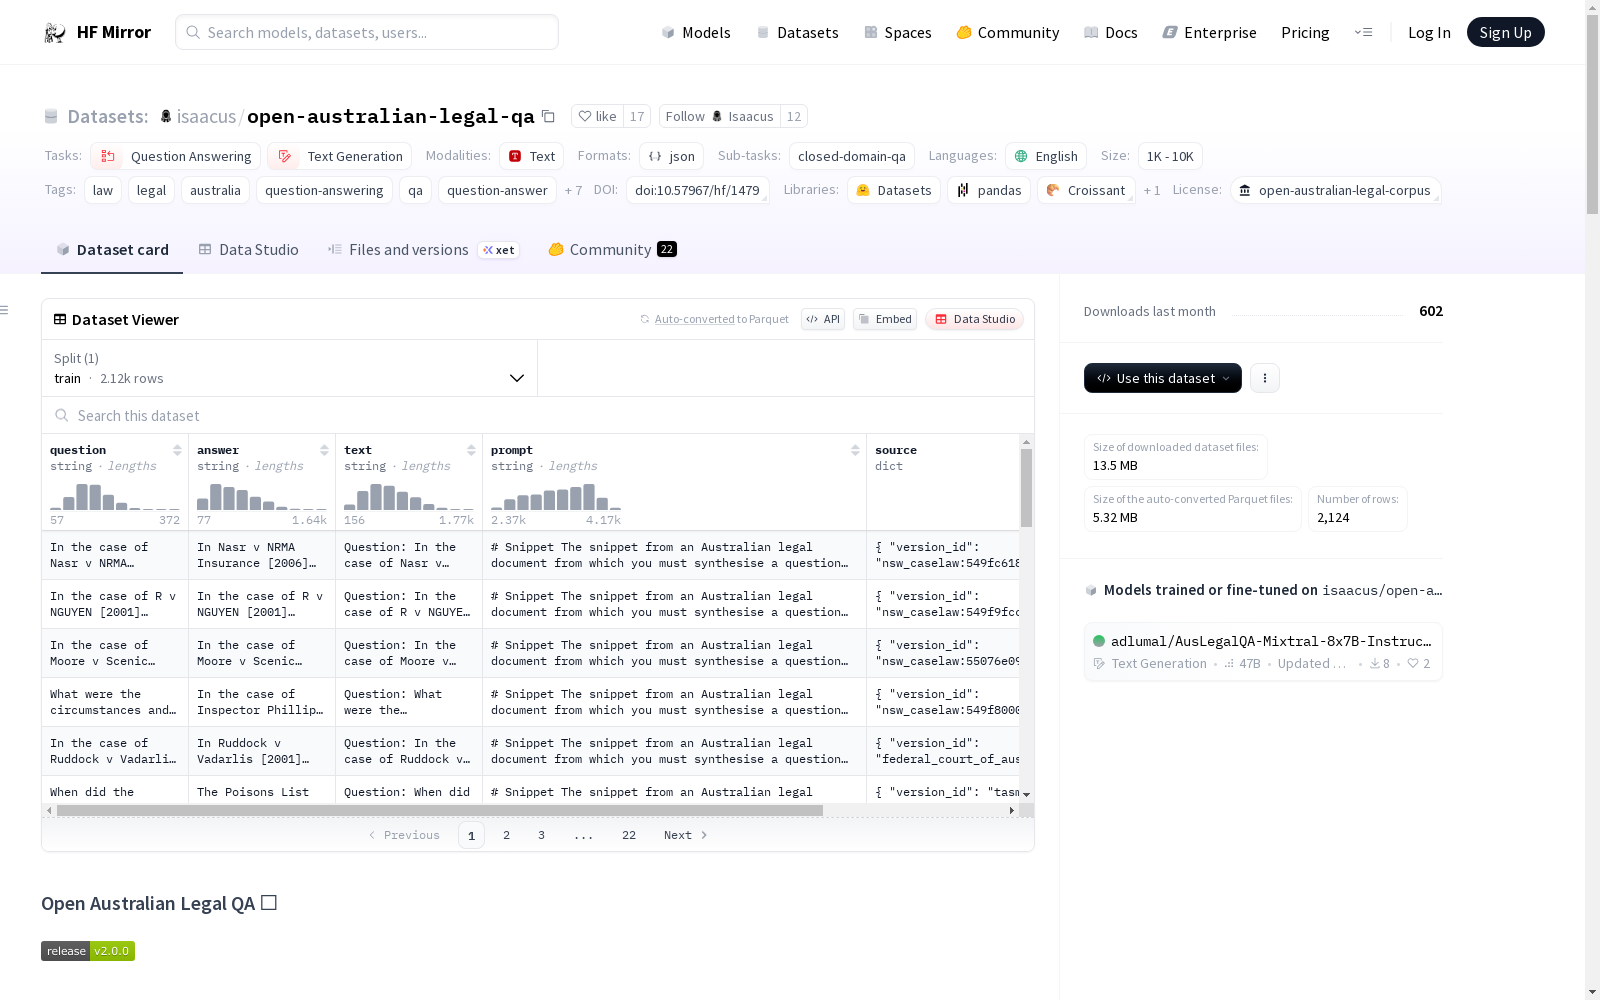Viewport: 1600px width, 1000px height.
Task: Click the heart like button
Action: pyautogui.click(x=597, y=116)
